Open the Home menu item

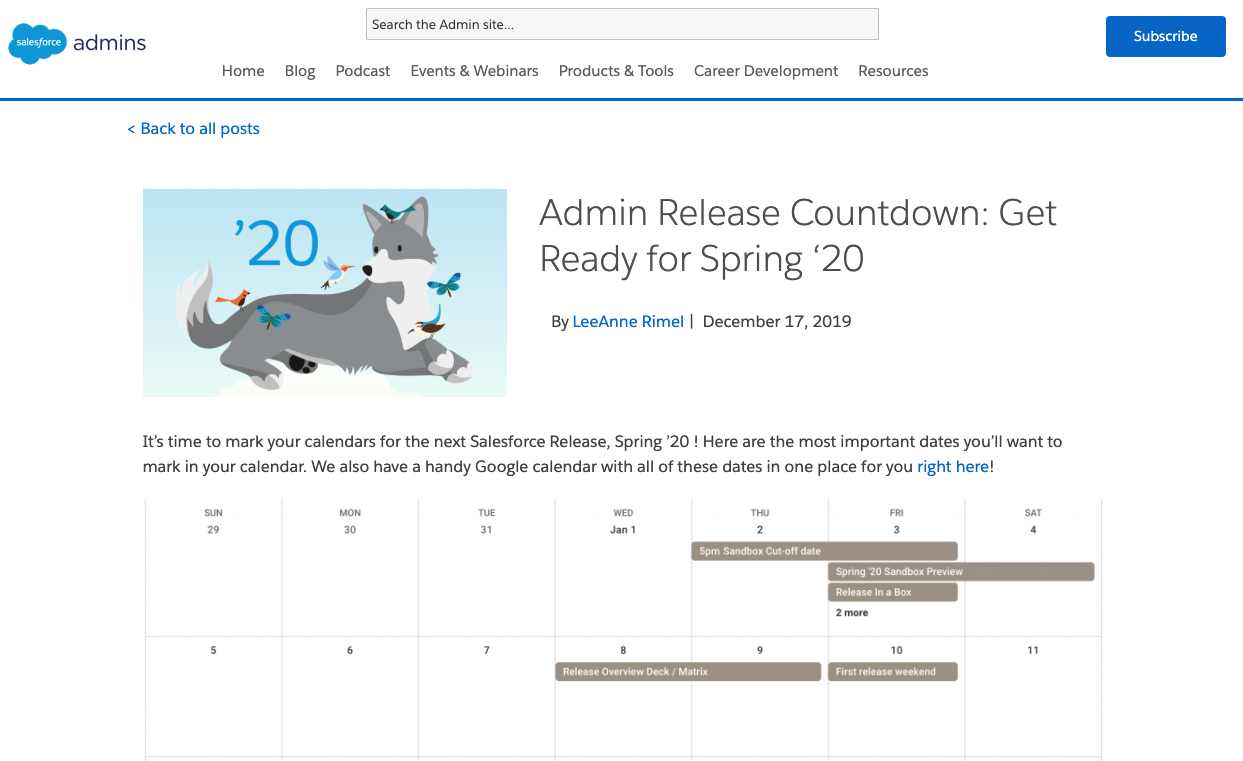pos(243,71)
